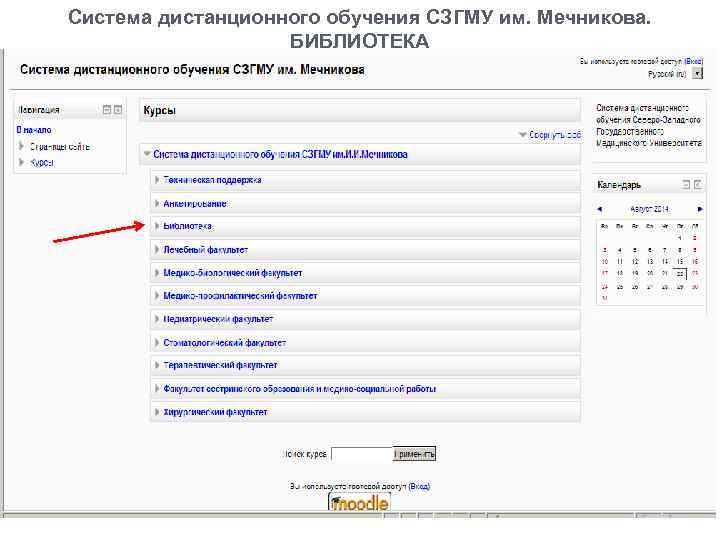Expand the Хирургический факультет arrow
Viewport: 720px width, 540px height.
(x=157, y=412)
